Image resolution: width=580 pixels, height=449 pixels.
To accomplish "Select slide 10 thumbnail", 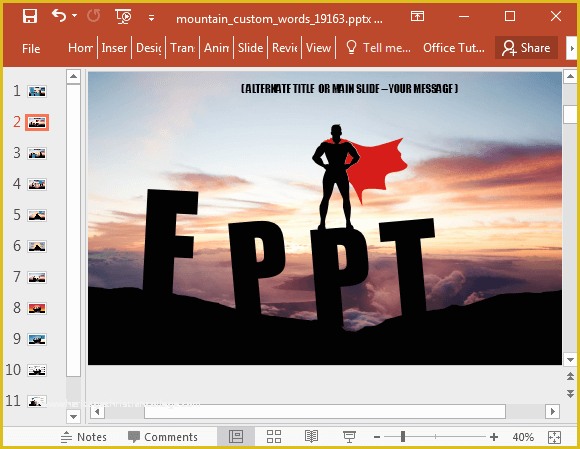I will point(37,370).
